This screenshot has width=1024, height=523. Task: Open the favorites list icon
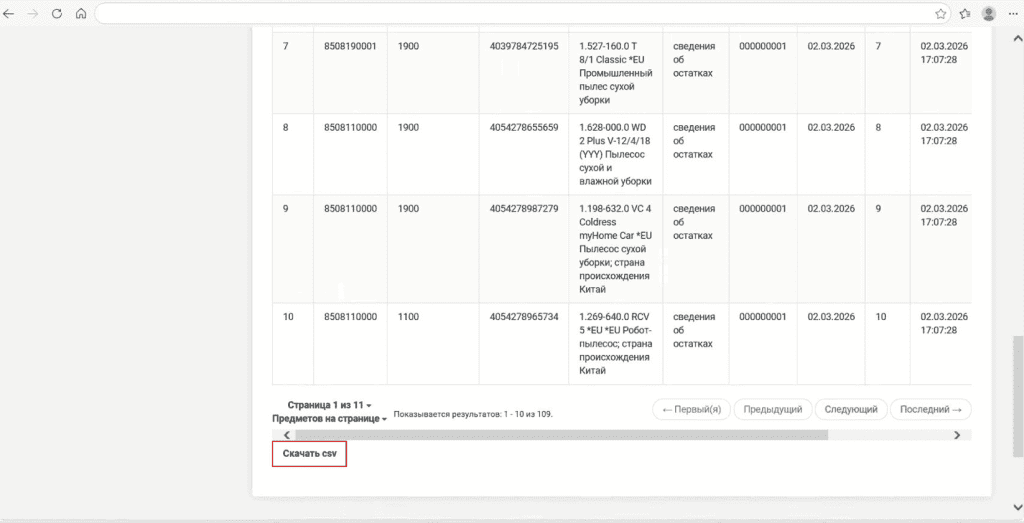pos(965,14)
